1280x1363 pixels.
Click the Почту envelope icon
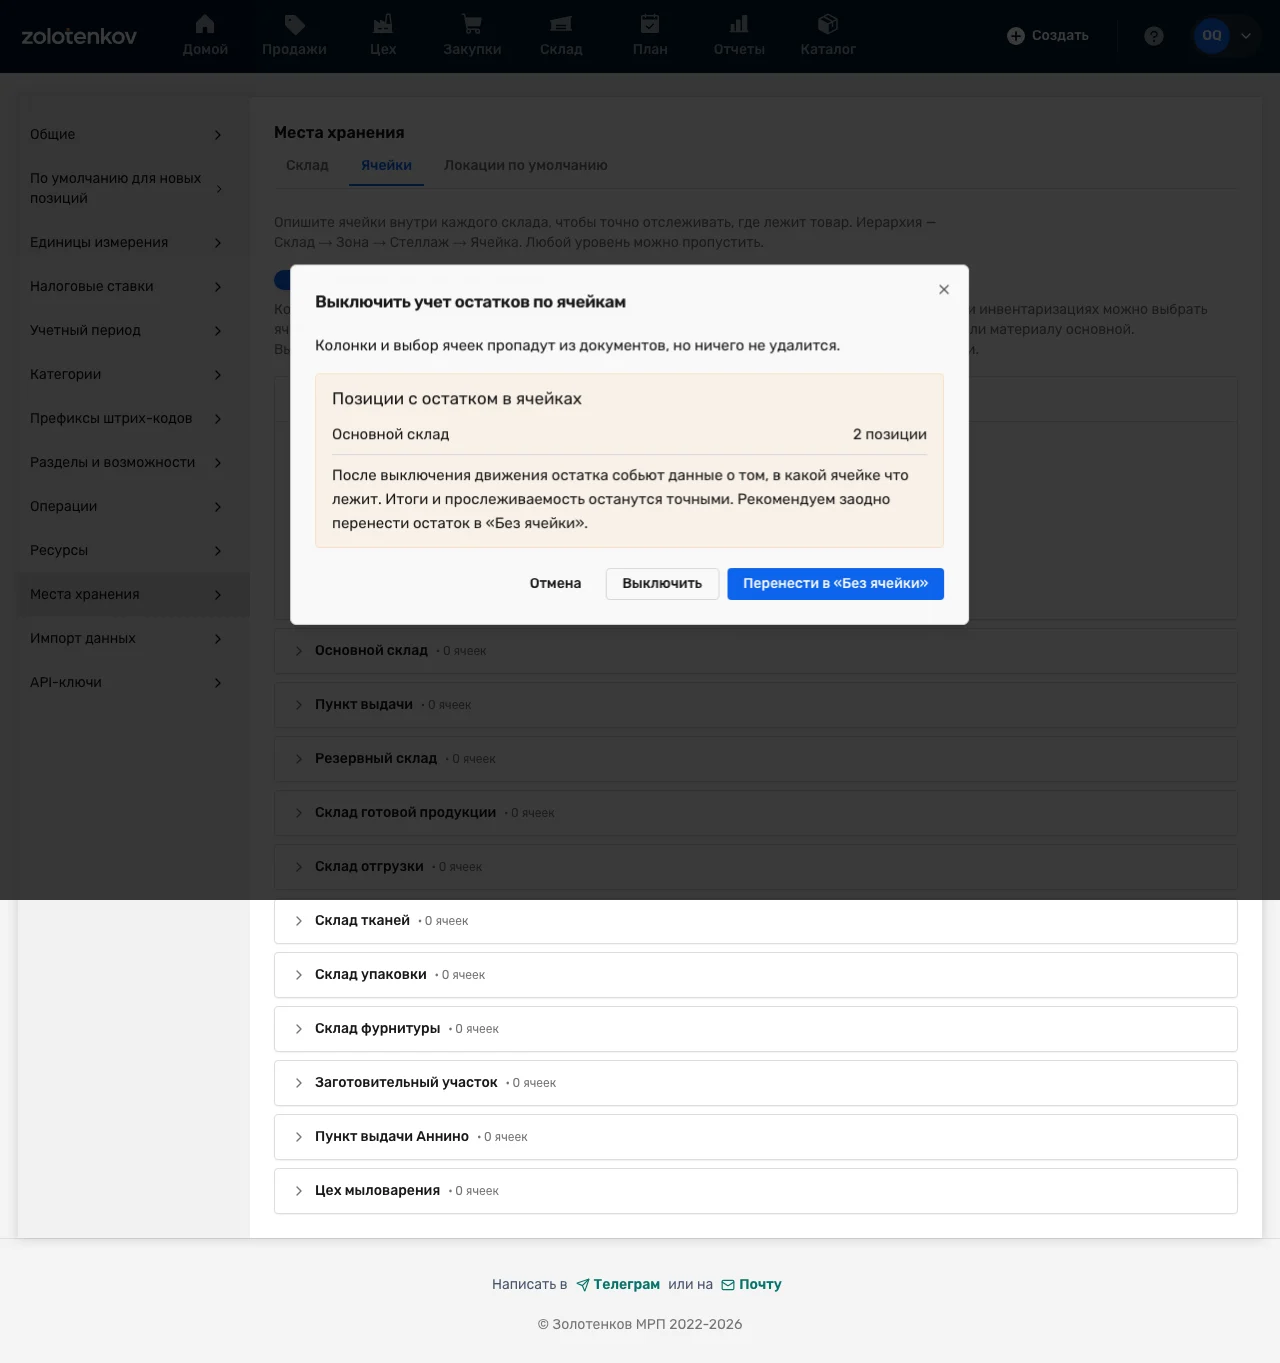[x=728, y=1285]
